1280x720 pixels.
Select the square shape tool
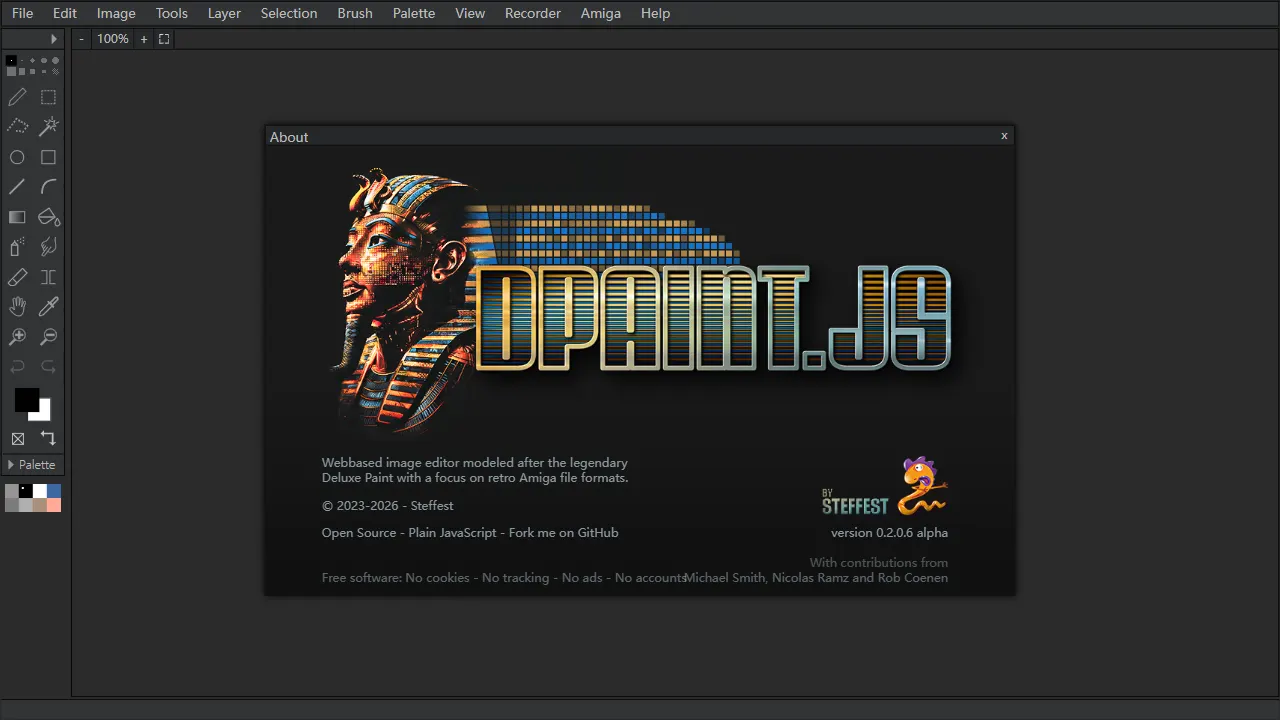click(48, 157)
